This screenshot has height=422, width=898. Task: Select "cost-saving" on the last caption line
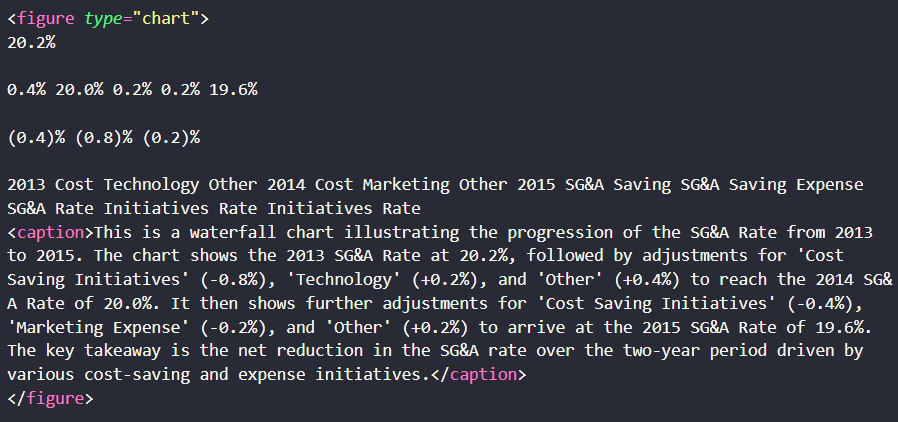137,375
